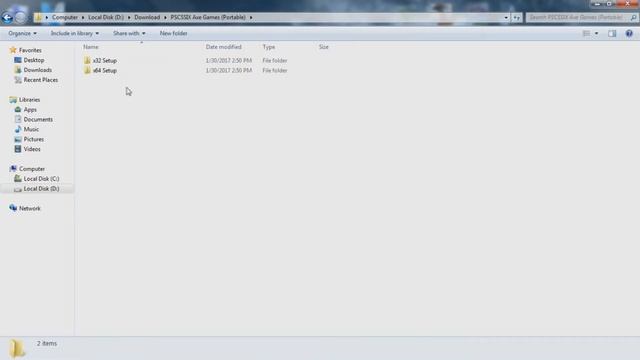Viewport: 640px width, 360px height.
Task: Click the Desktop icon in Favorites
Action: [18, 60]
